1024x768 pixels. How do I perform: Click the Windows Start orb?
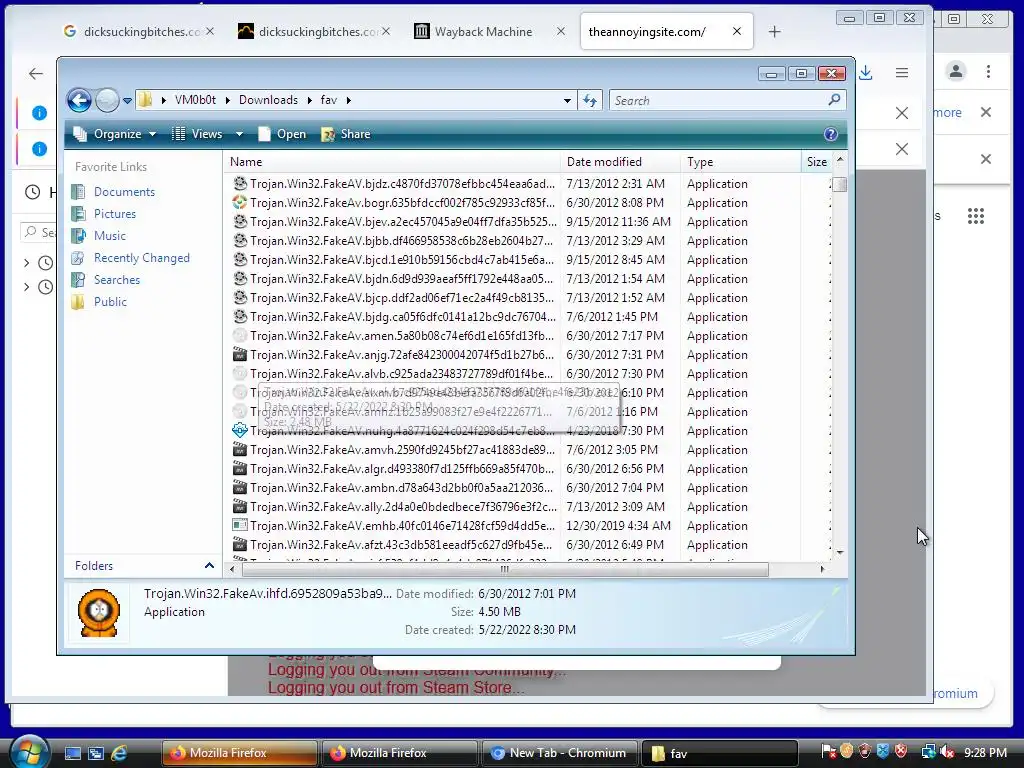[x=29, y=752]
